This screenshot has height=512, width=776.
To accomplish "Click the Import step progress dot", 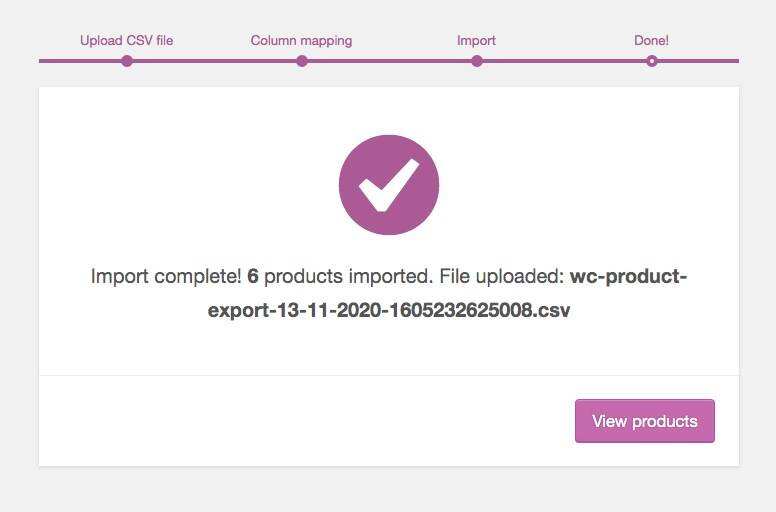I will tap(477, 61).
